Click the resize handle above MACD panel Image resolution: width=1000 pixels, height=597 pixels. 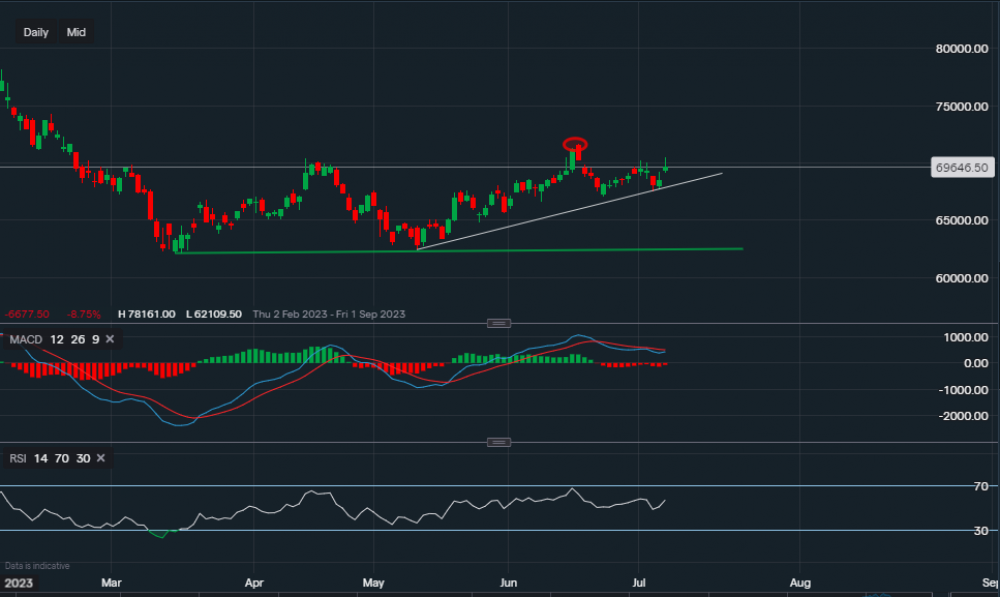[499, 323]
